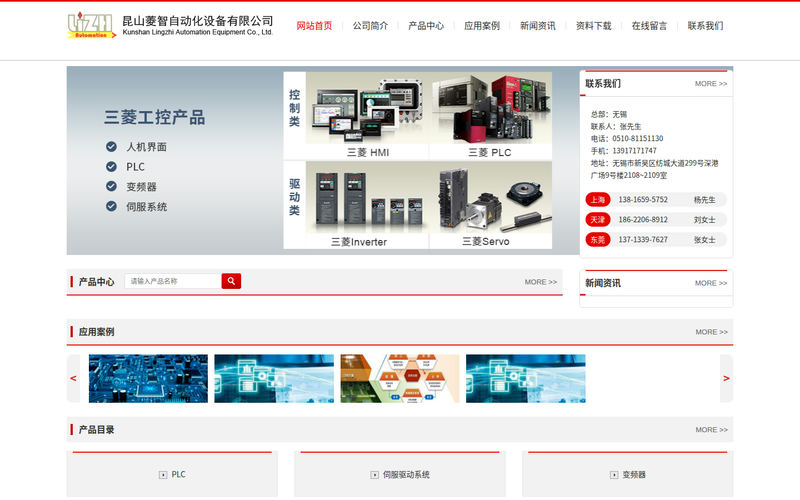Open the circuit board case thumbnail

[148, 379]
